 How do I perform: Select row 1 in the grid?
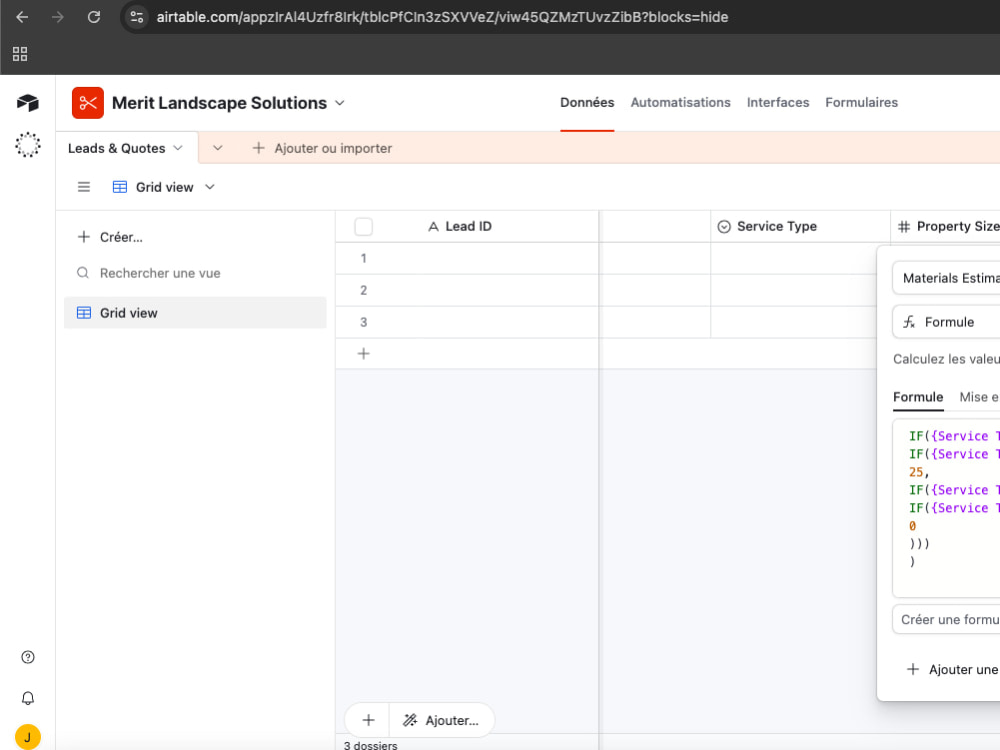pos(364,258)
